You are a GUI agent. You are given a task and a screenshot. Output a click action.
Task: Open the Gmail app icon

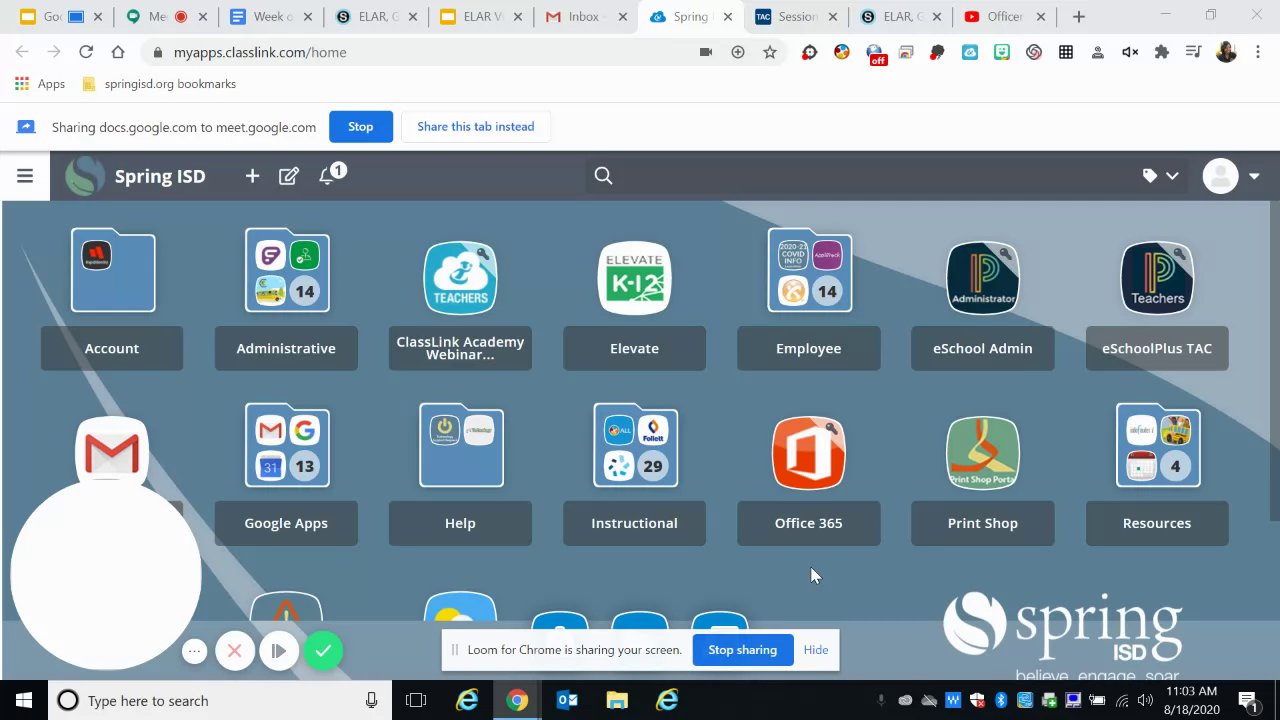click(112, 452)
